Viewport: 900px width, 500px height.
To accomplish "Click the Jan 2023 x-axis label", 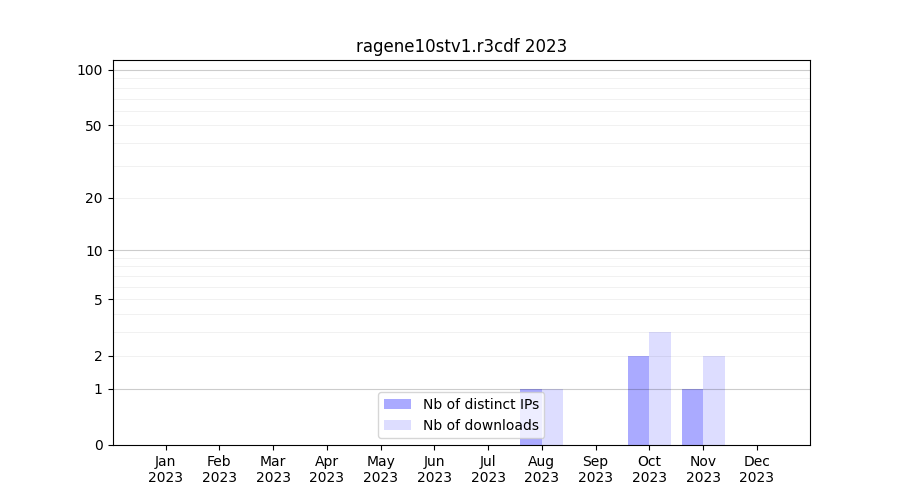I will 165,469.
